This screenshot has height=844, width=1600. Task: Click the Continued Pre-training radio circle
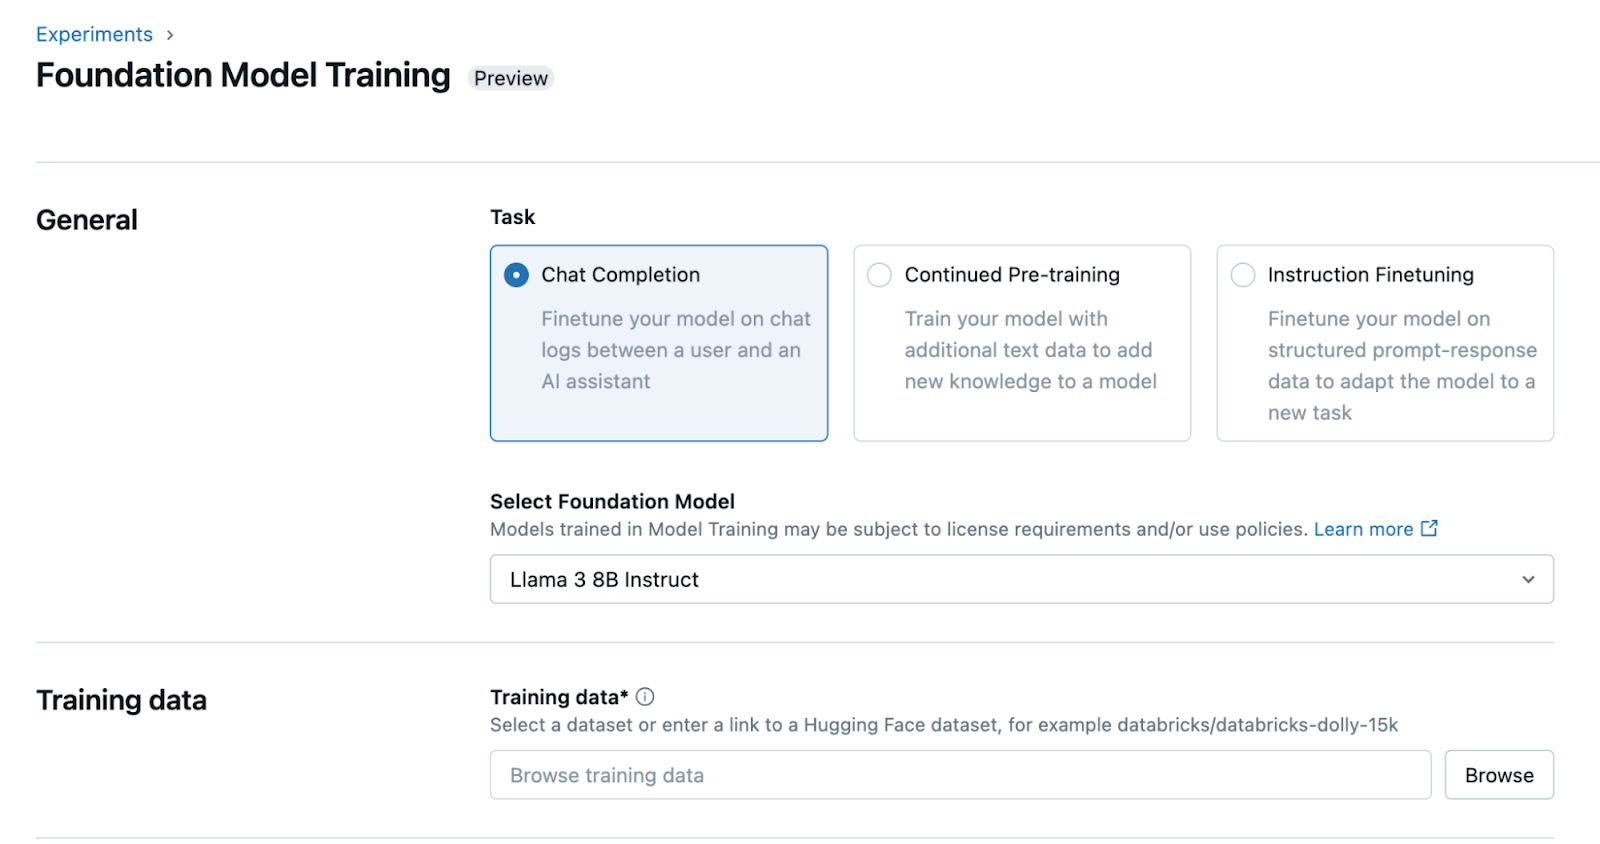point(879,274)
